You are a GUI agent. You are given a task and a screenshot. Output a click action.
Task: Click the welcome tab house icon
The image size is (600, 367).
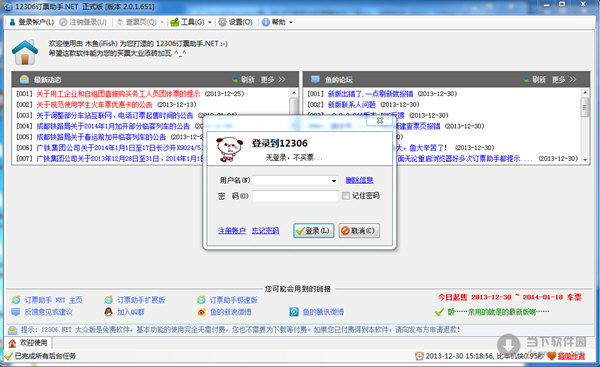(x=12, y=343)
